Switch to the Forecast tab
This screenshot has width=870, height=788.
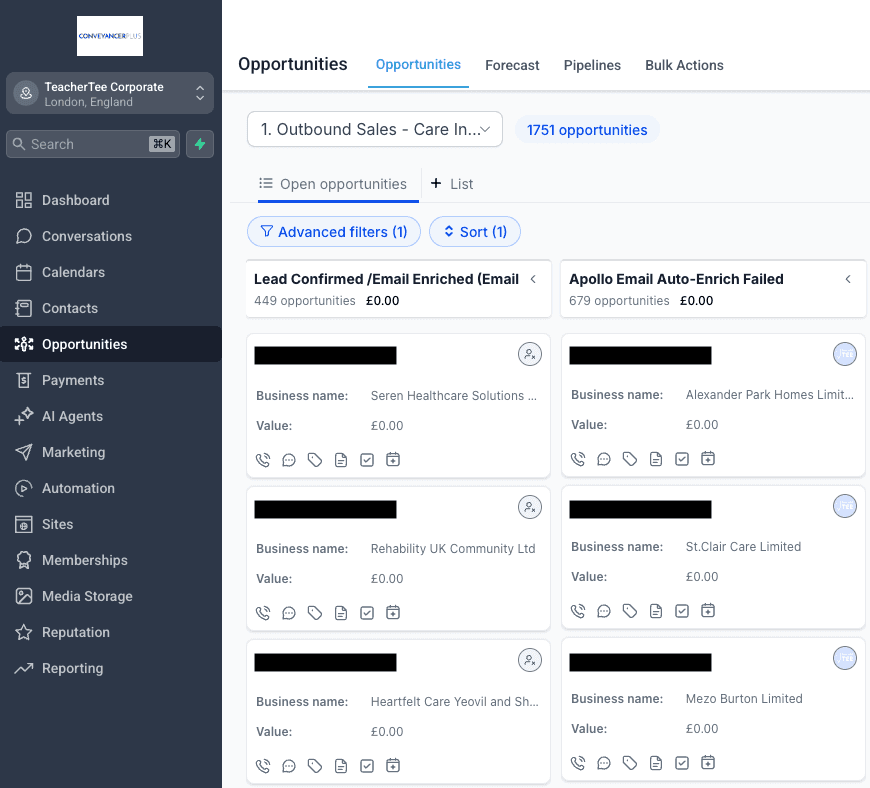point(512,65)
